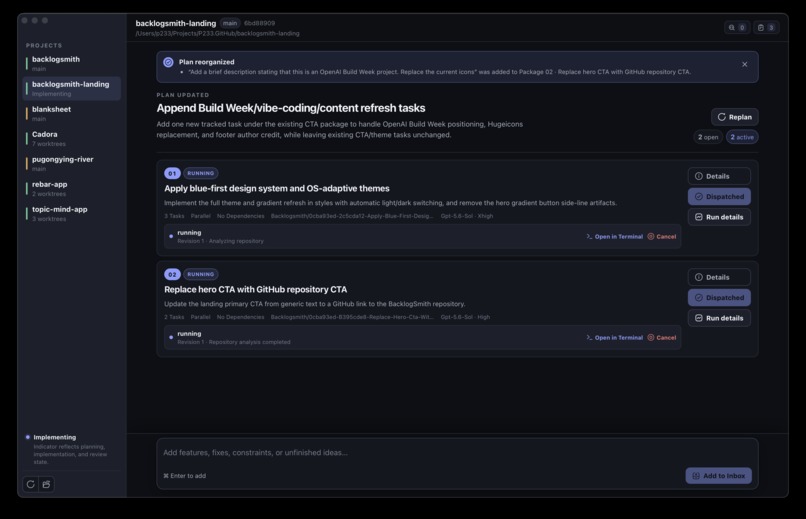The height and width of the screenshot is (519, 806).
Task: Open Details for Apply blue-first design system
Action: [x=719, y=176]
